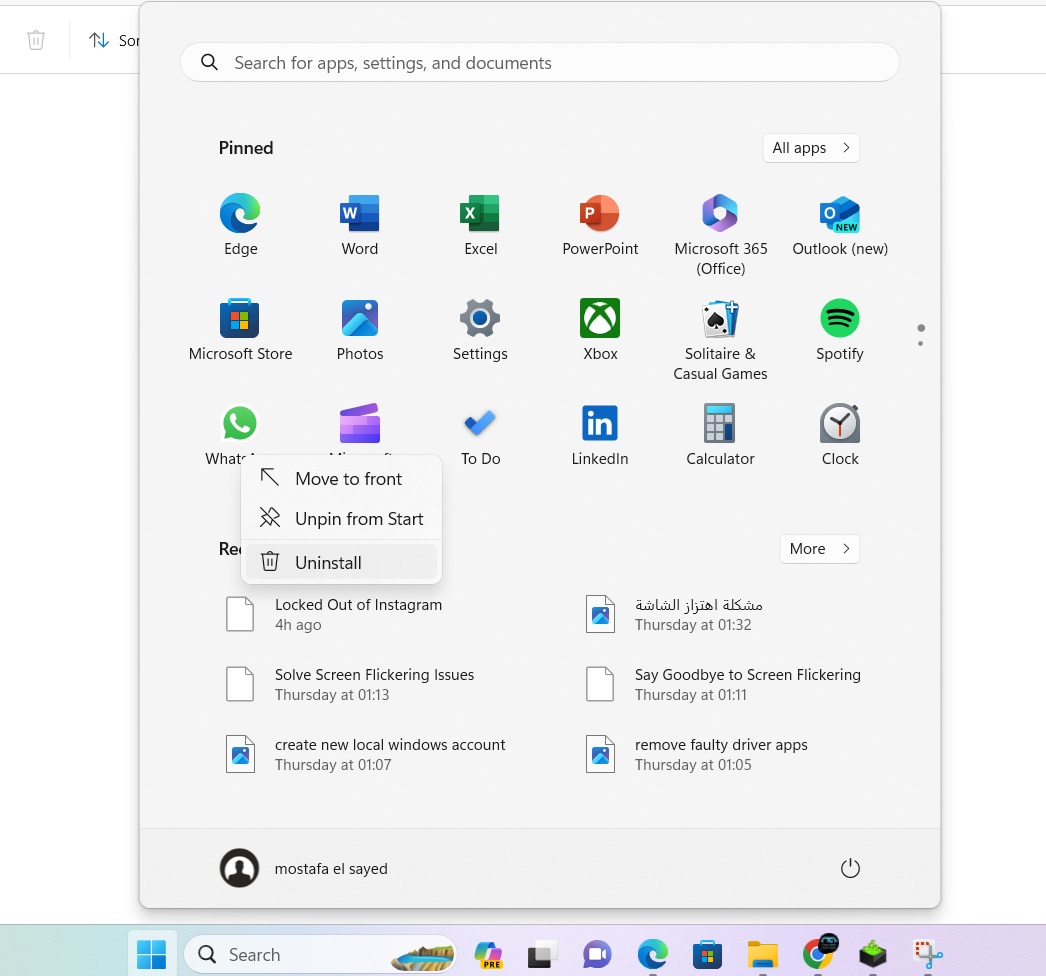
Task: Open Task View on the taskbar
Action: (x=541, y=955)
